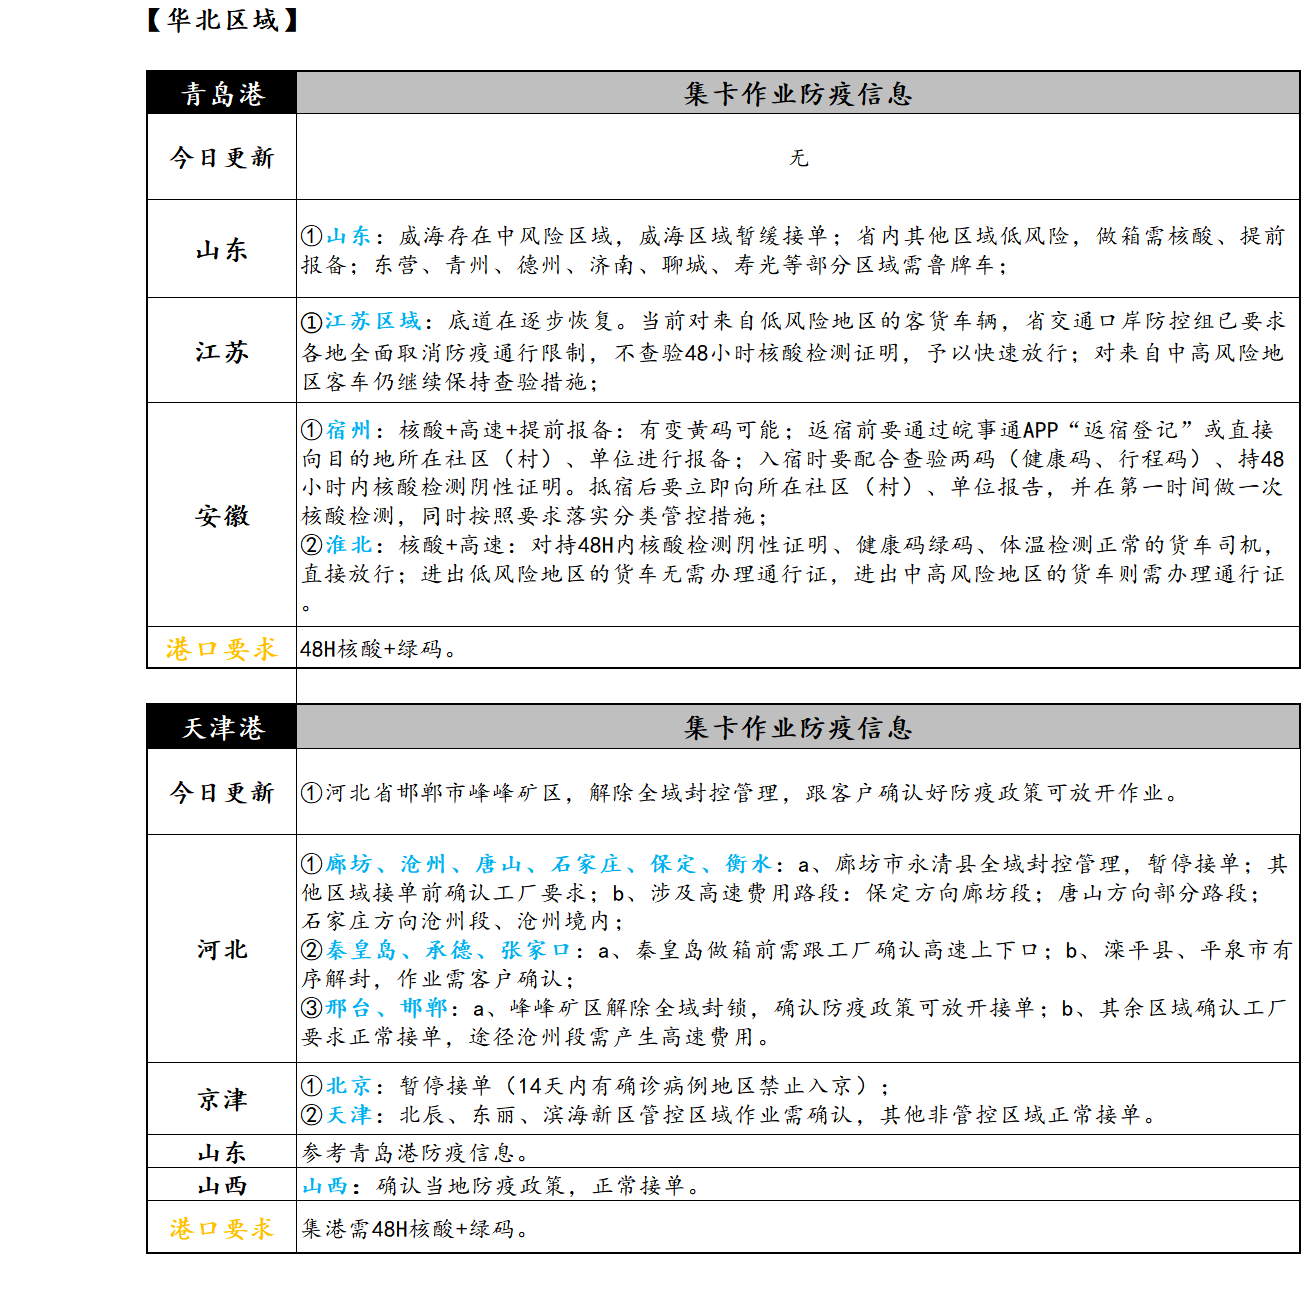This screenshot has height=1289, width=1302.
Task: Open the blue 天津 entry in 京津 row
Action: point(348,1115)
